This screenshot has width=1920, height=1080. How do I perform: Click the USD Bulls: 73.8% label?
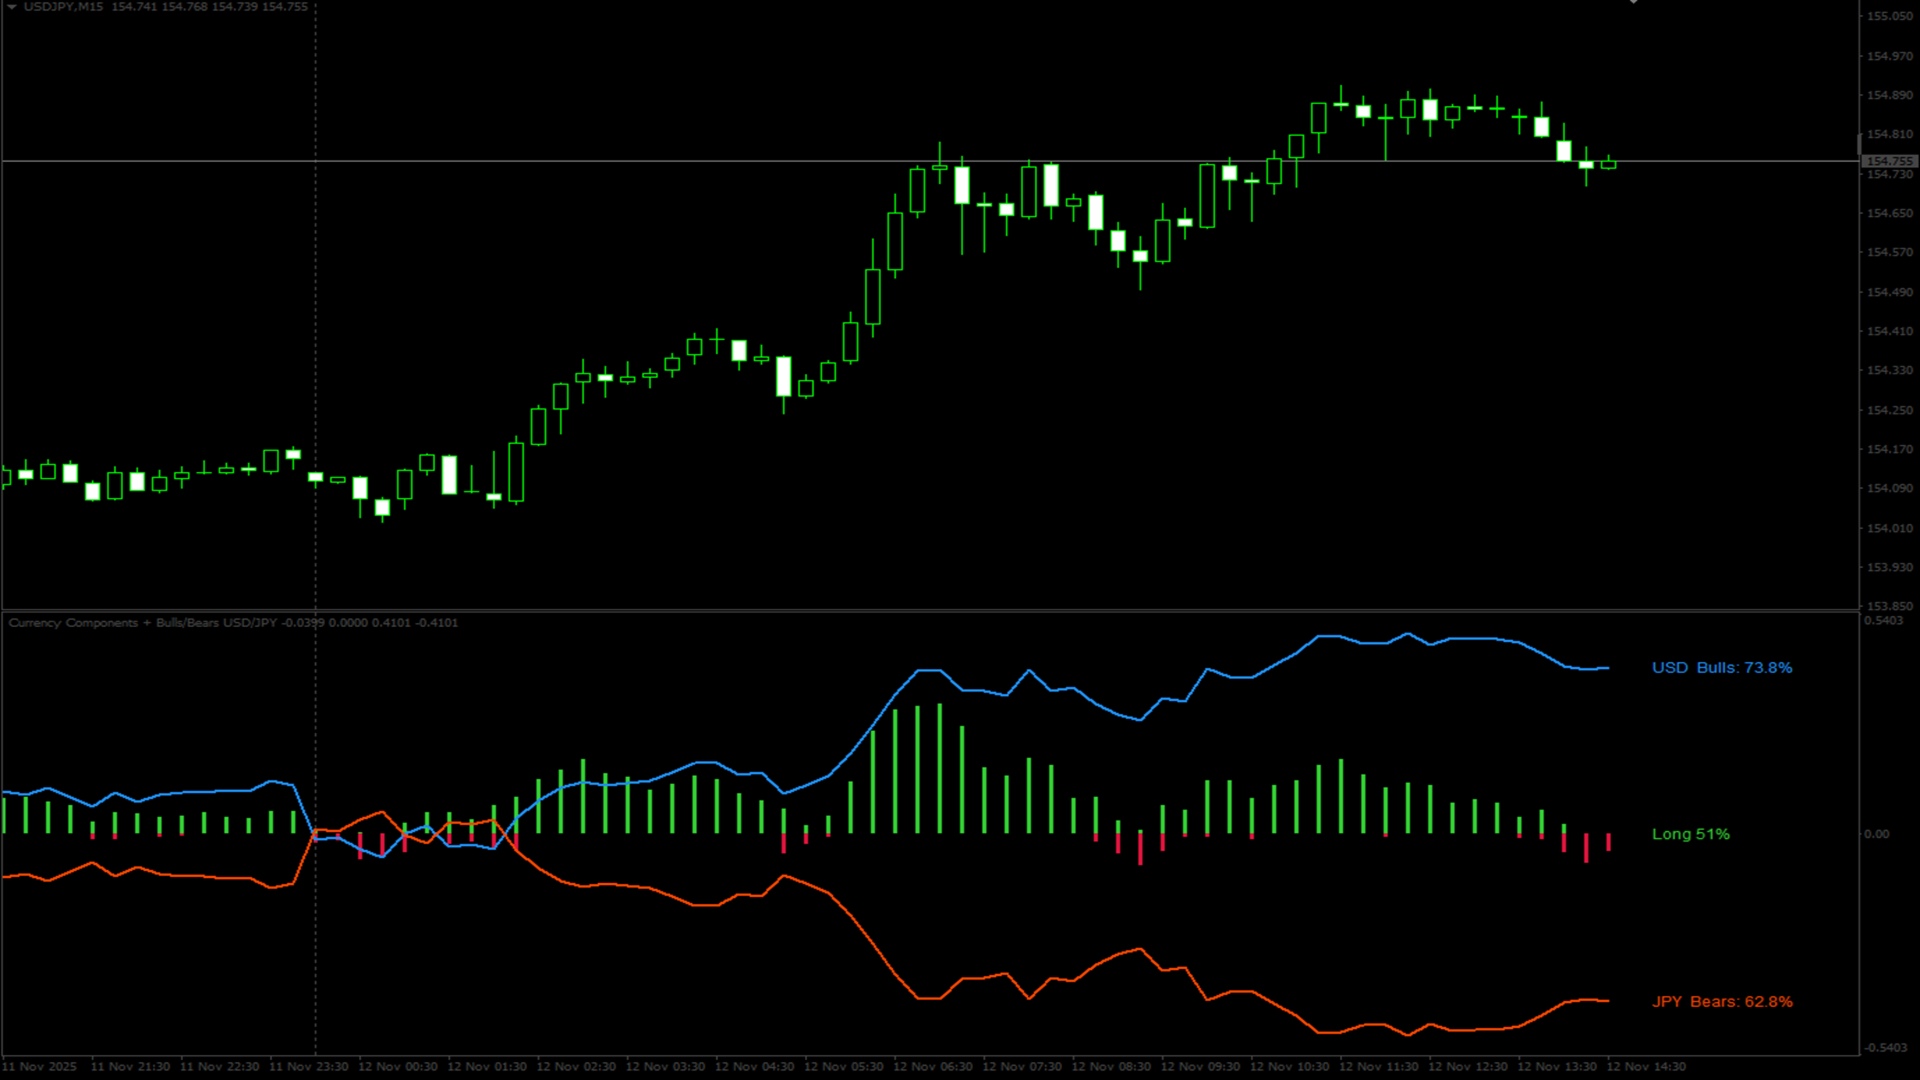(1721, 668)
